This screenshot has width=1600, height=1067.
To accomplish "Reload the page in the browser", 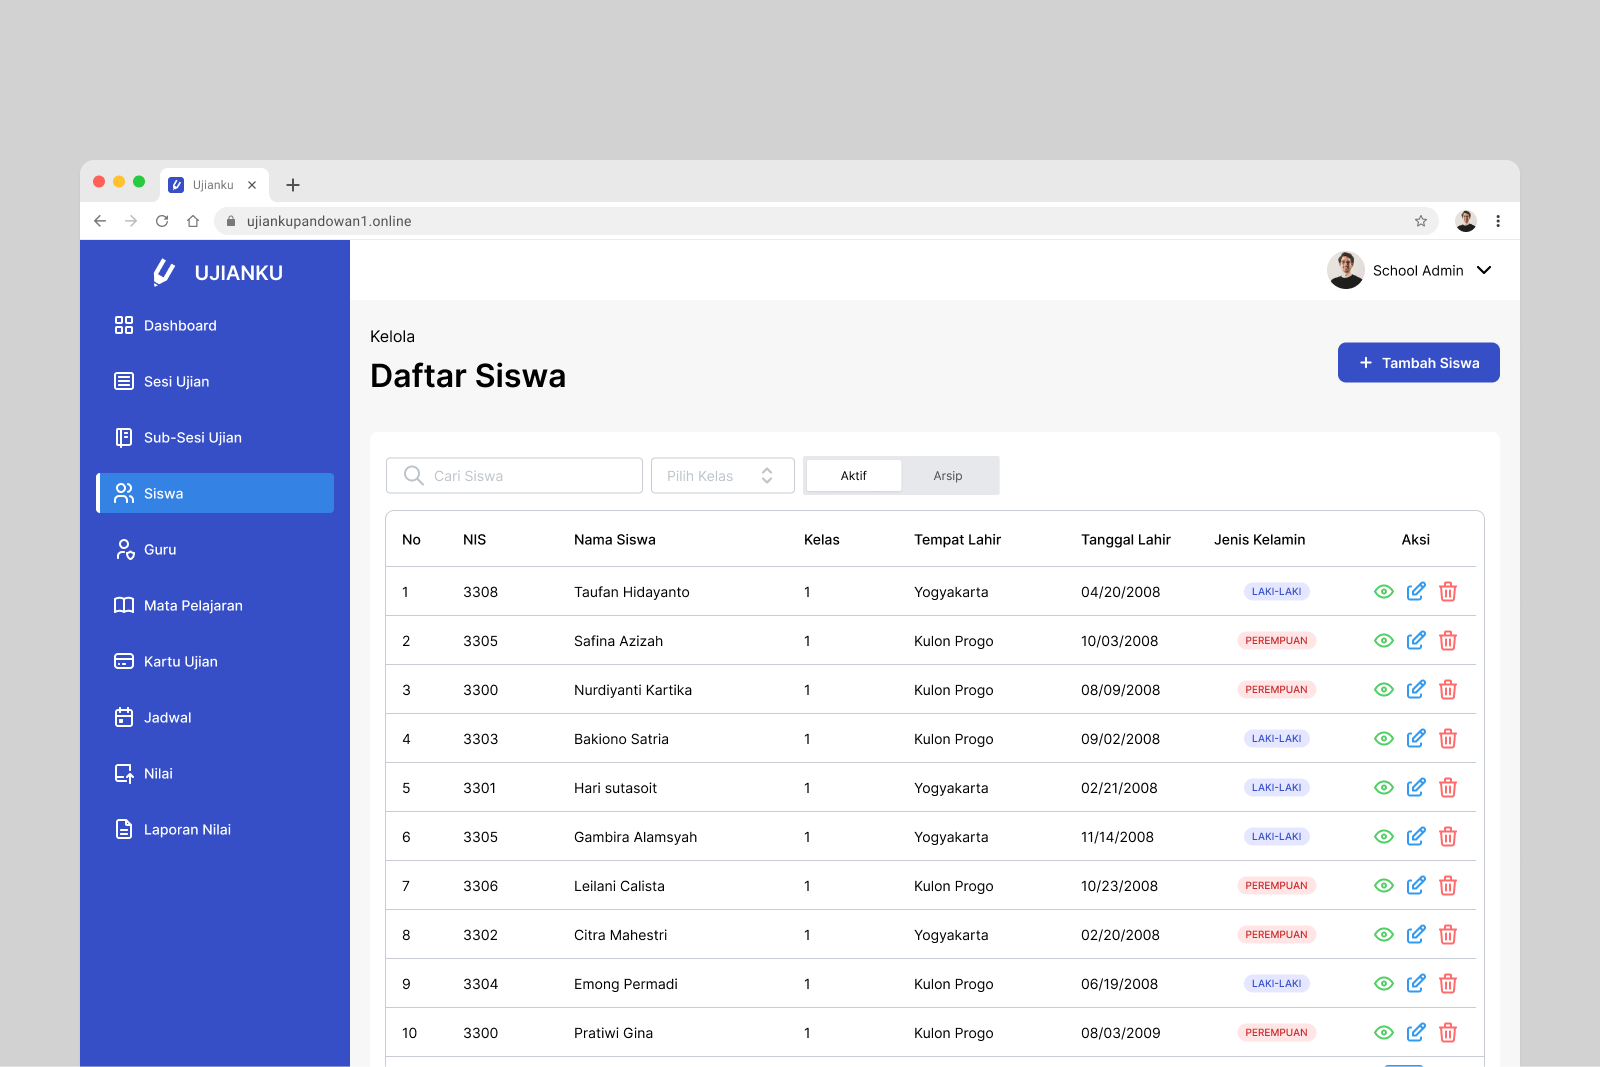I will coord(162,221).
